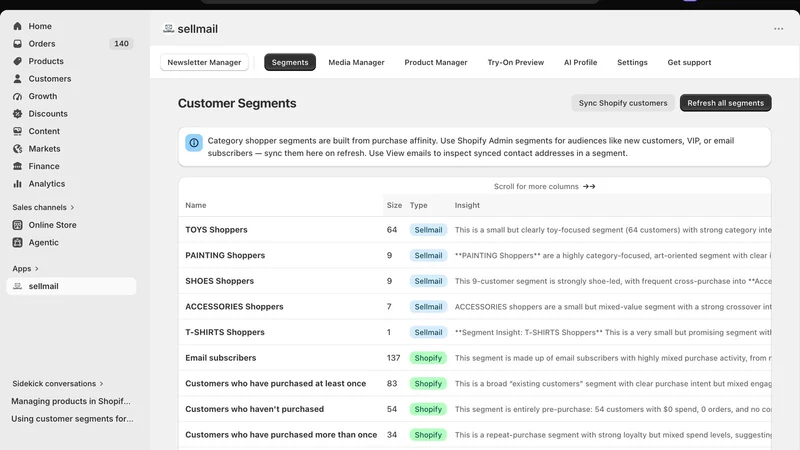Open 'Managing products in Shopif...' conversation
This screenshot has height=450, width=800.
coord(71,401)
